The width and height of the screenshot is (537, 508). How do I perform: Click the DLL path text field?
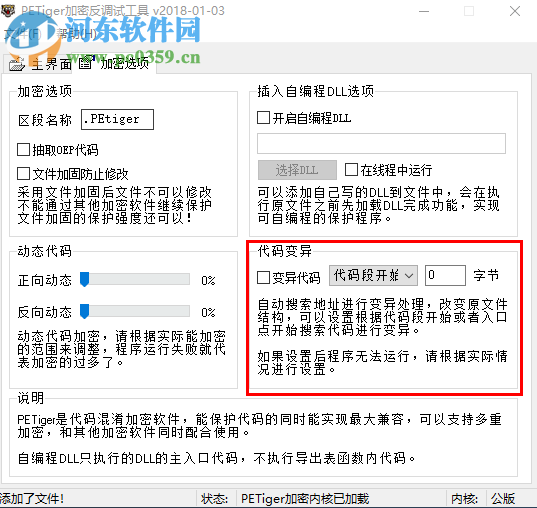click(382, 144)
